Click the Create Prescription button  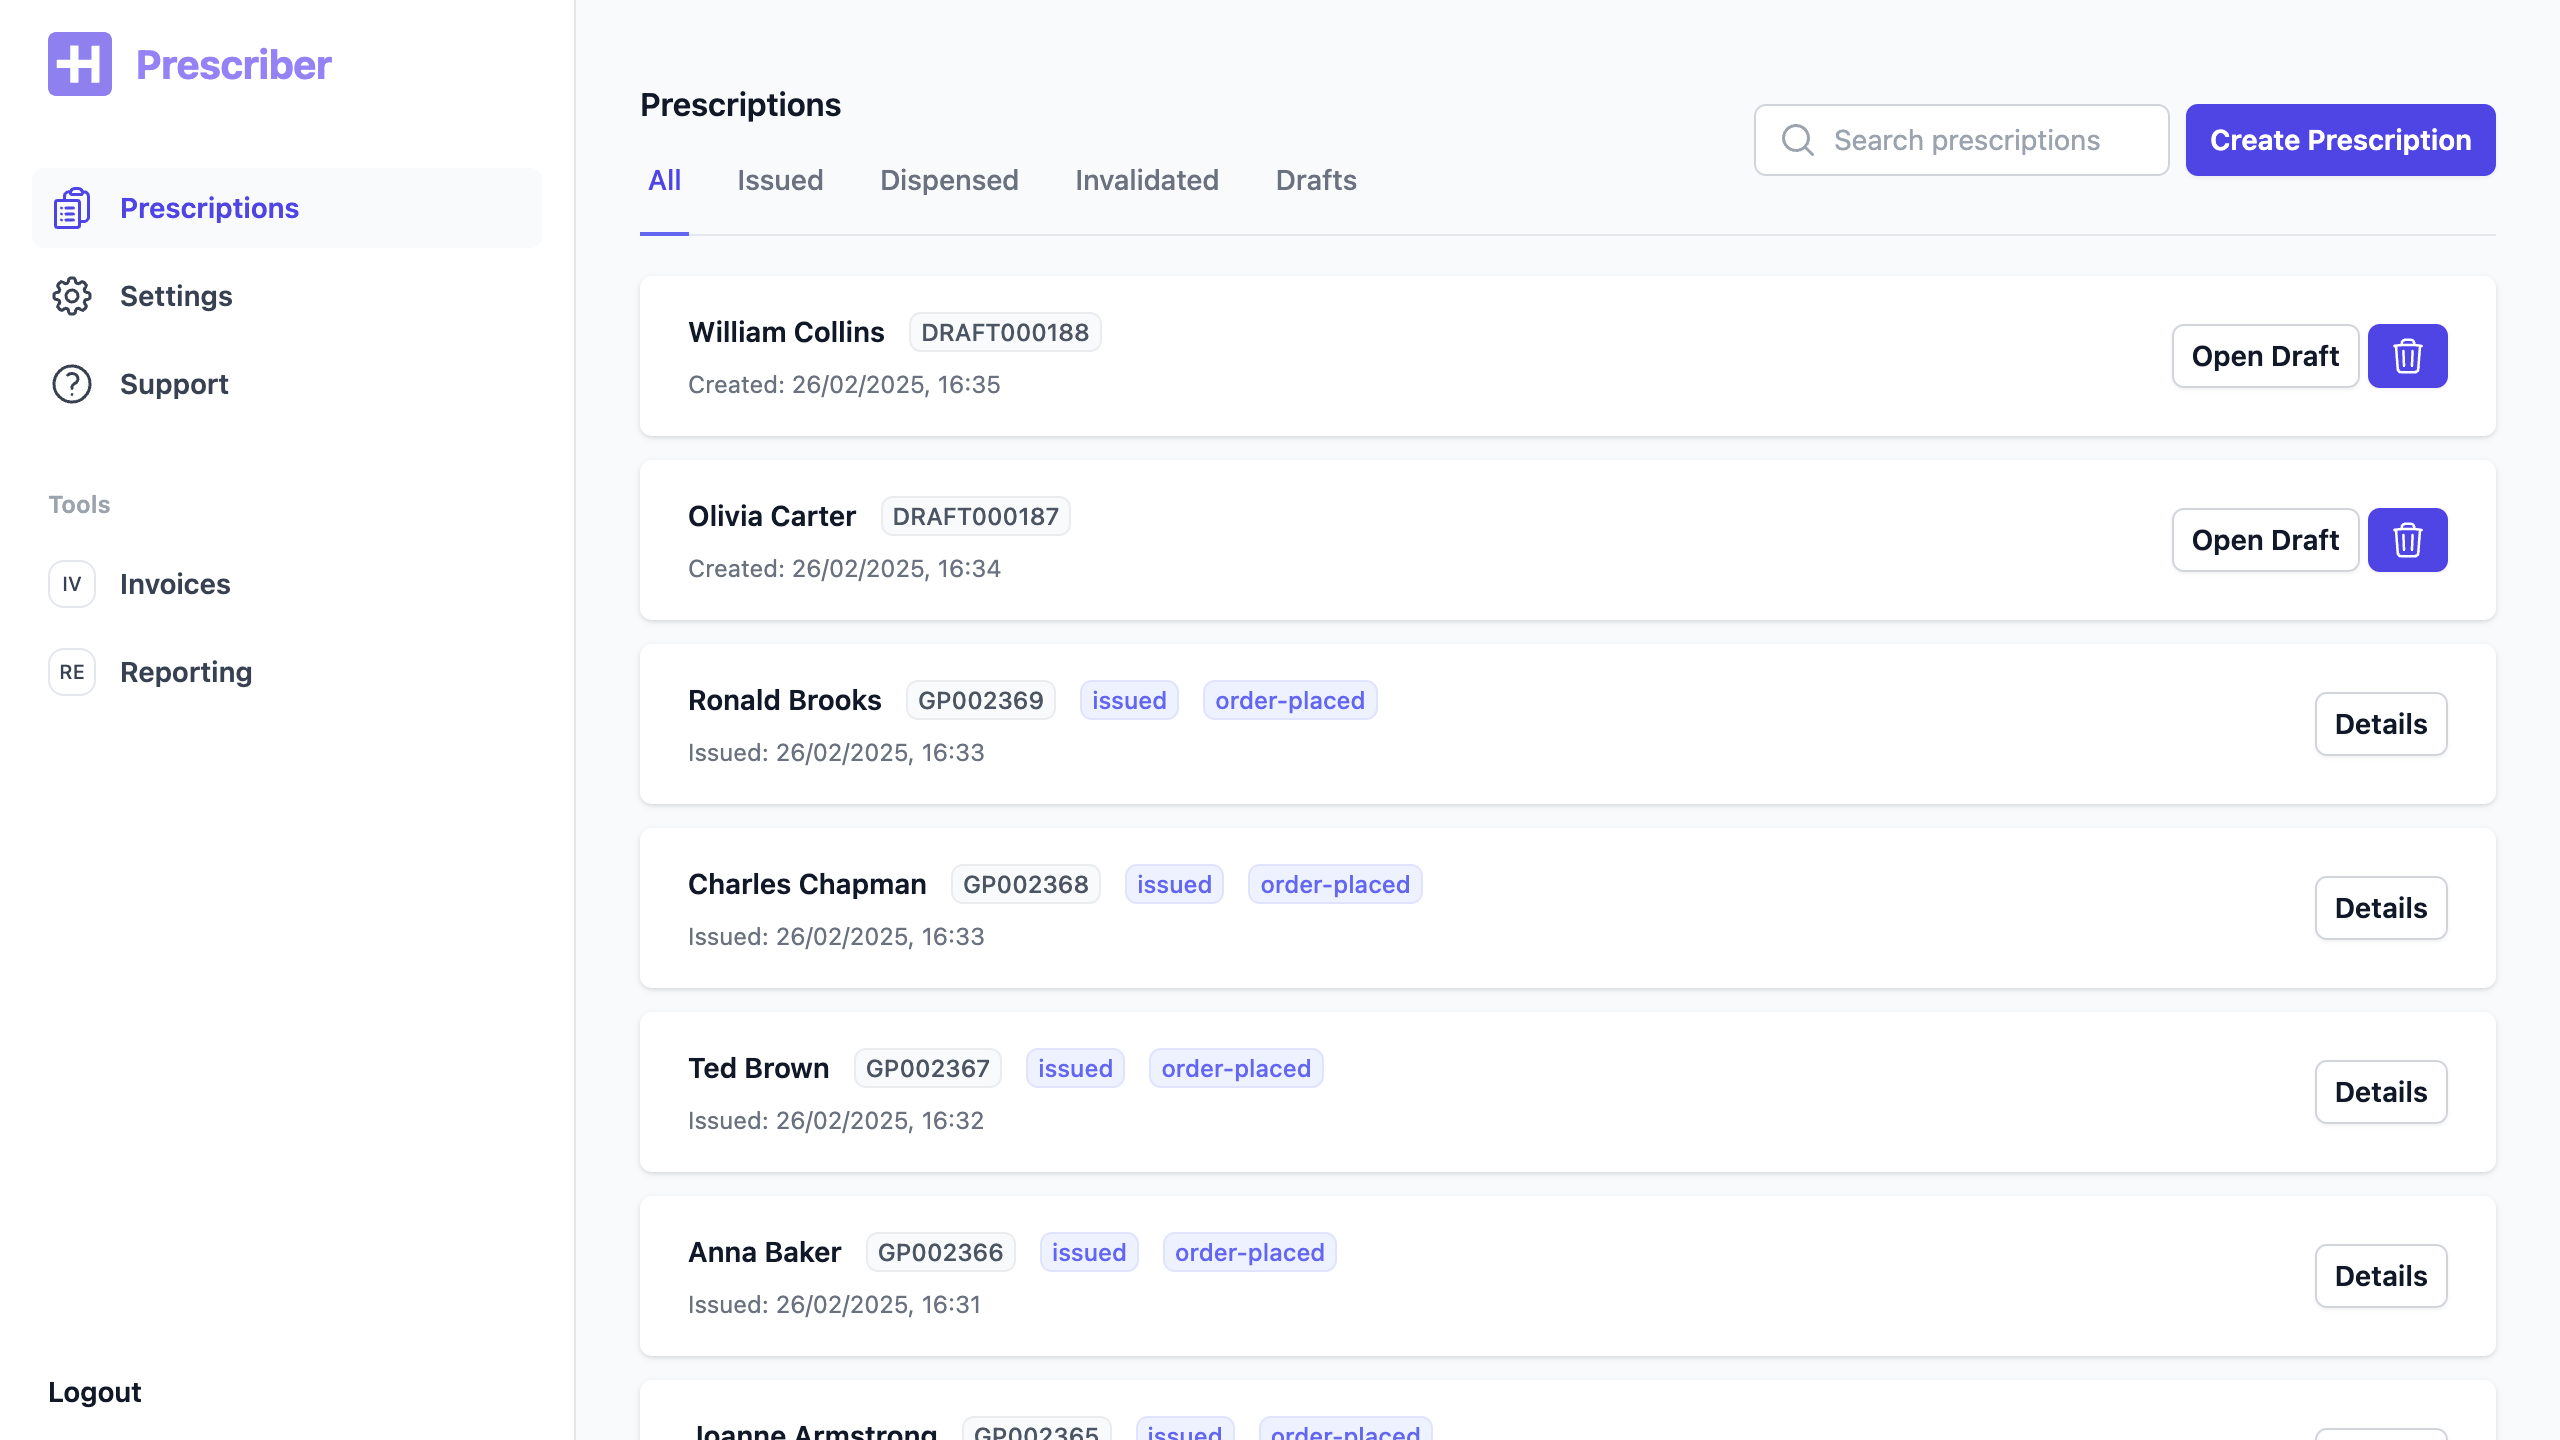click(x=2340, y=140)
